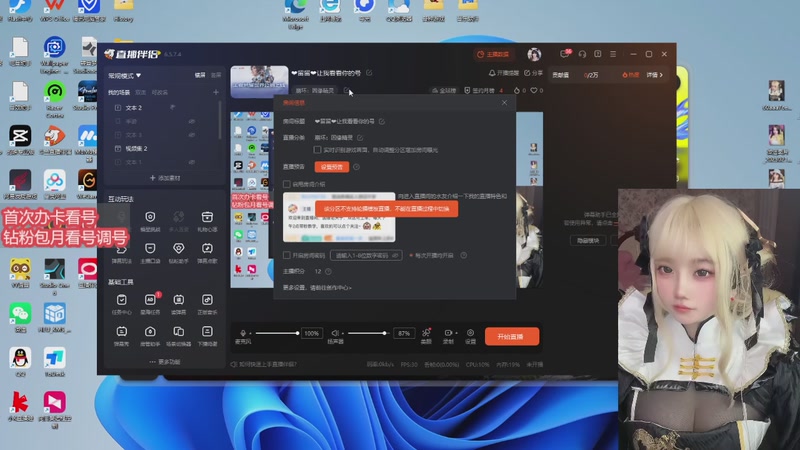The height and width of the screenshot is (450, 800).
Task: Switch to 我的场景 tab
Action: tap(119, 92)
